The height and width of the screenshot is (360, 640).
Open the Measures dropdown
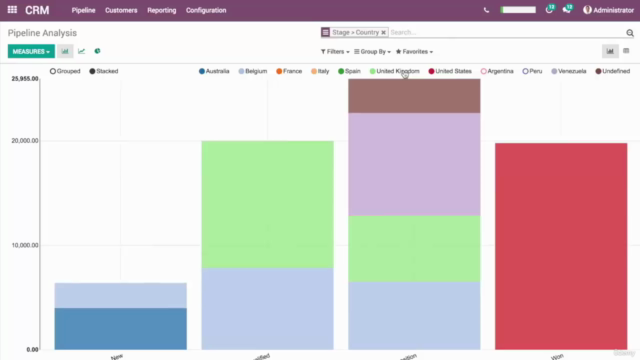click(31, 51)
